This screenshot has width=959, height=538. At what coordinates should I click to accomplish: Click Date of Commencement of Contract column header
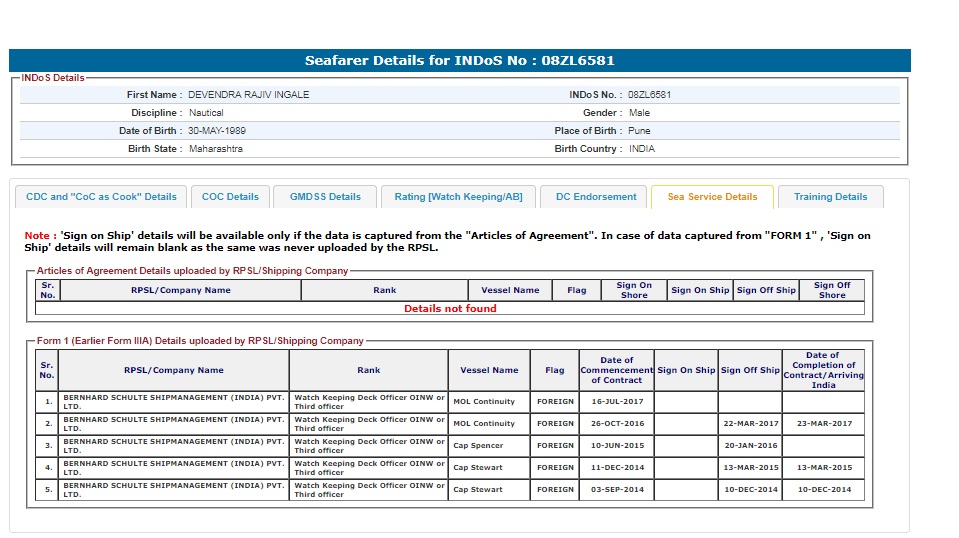click(x=617, y=370)
